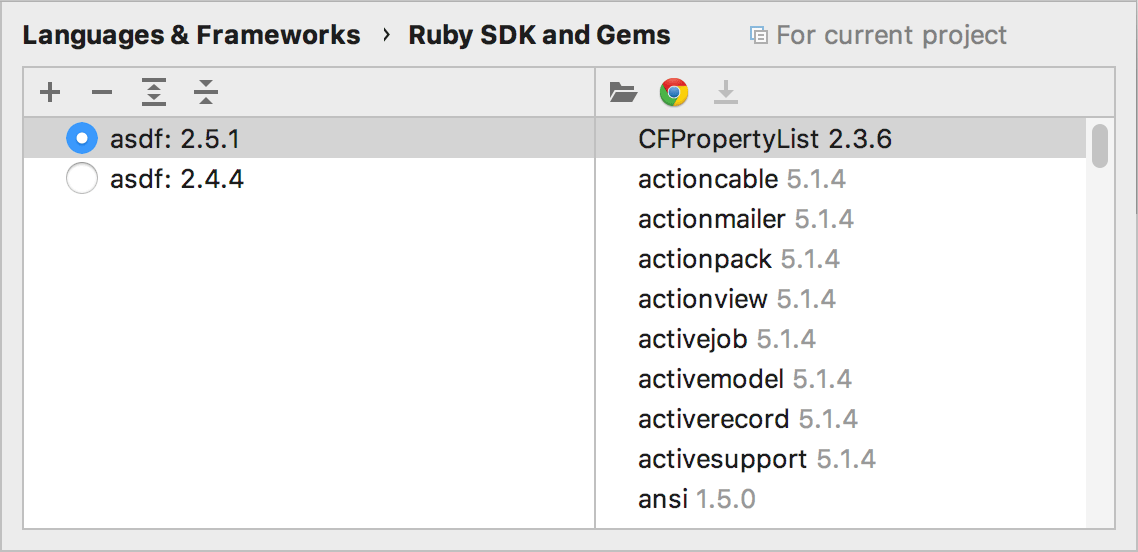Click the Chrome browser icon
The image size is (1138, 552).
[x=674, y=93]
